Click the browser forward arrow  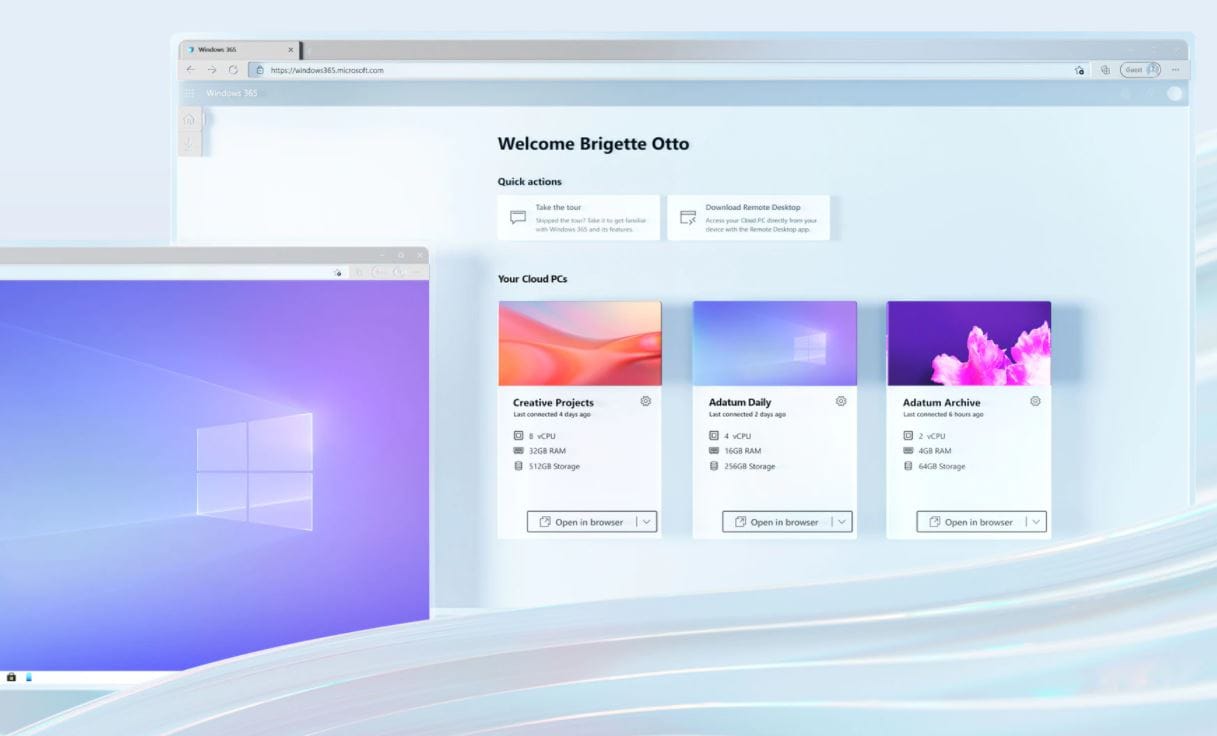[212, 70]
